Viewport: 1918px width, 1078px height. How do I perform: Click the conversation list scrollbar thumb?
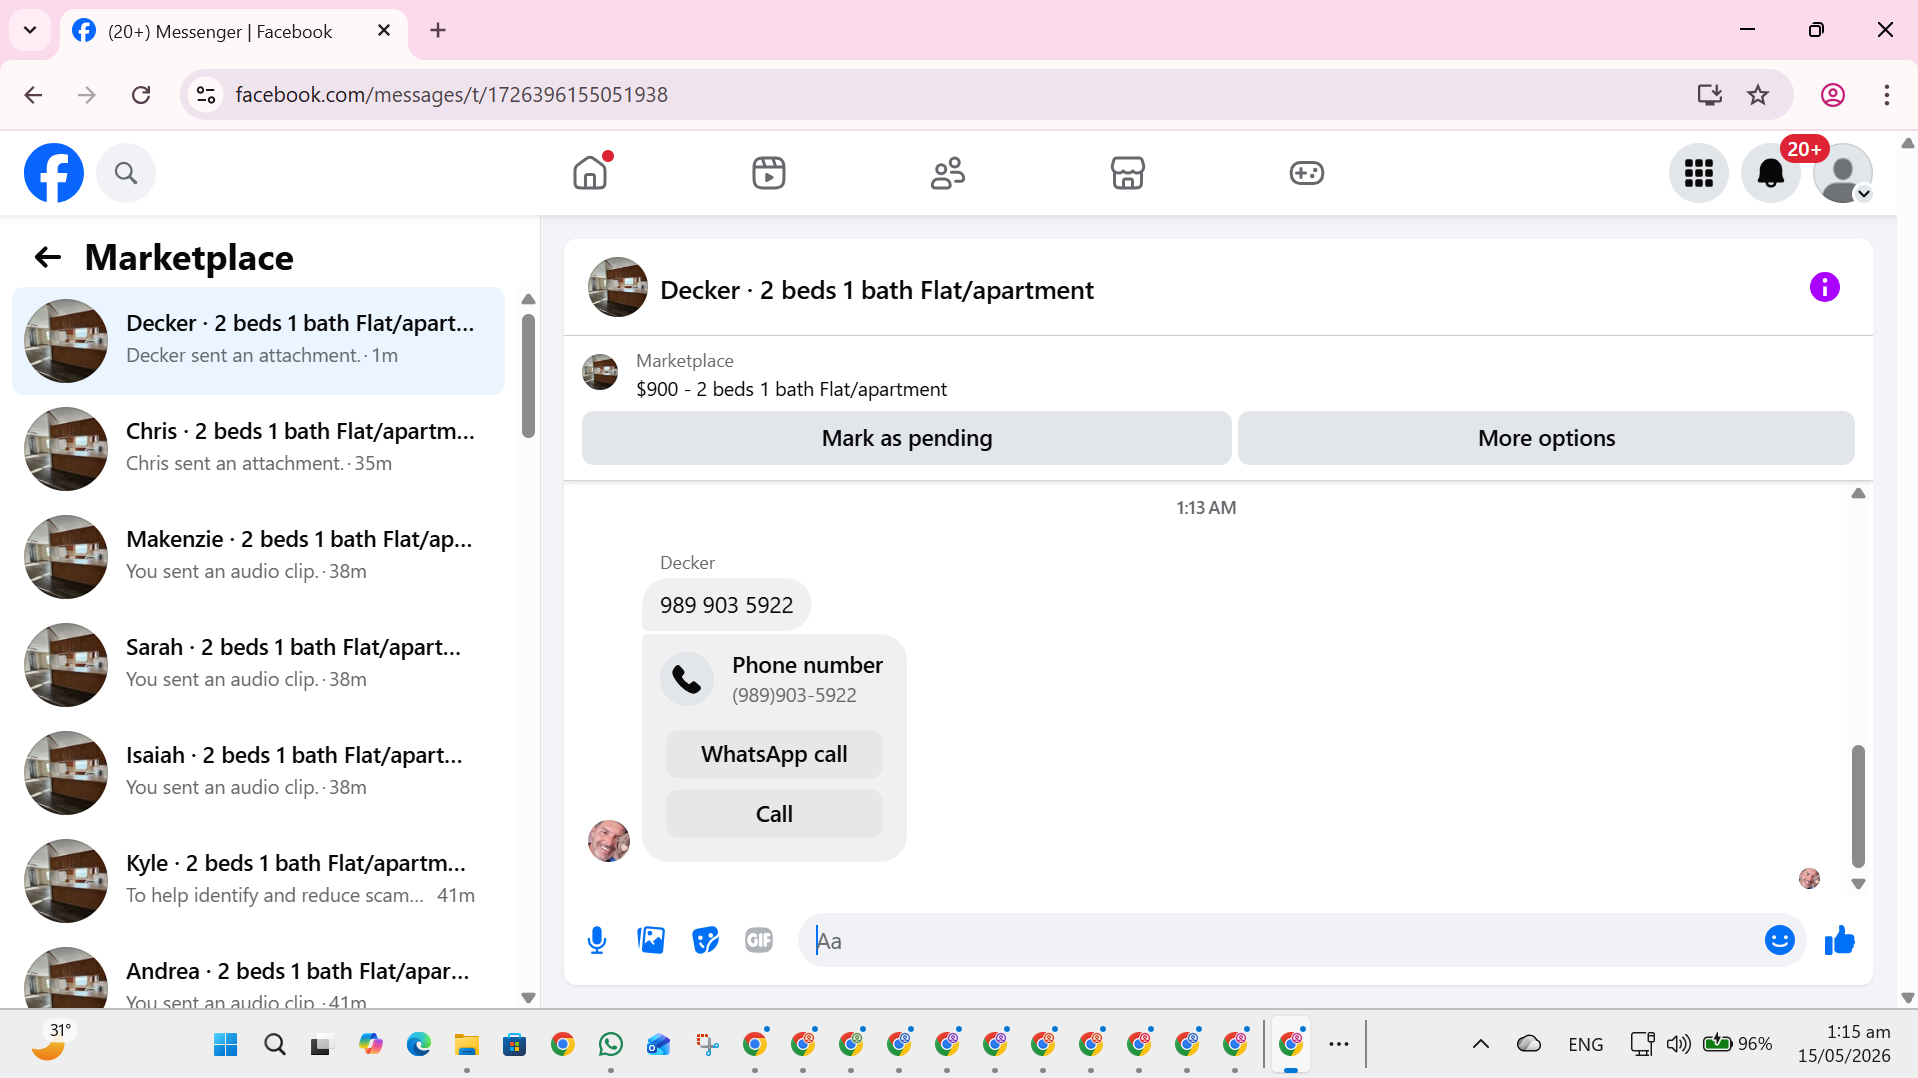tap(528, 376)
